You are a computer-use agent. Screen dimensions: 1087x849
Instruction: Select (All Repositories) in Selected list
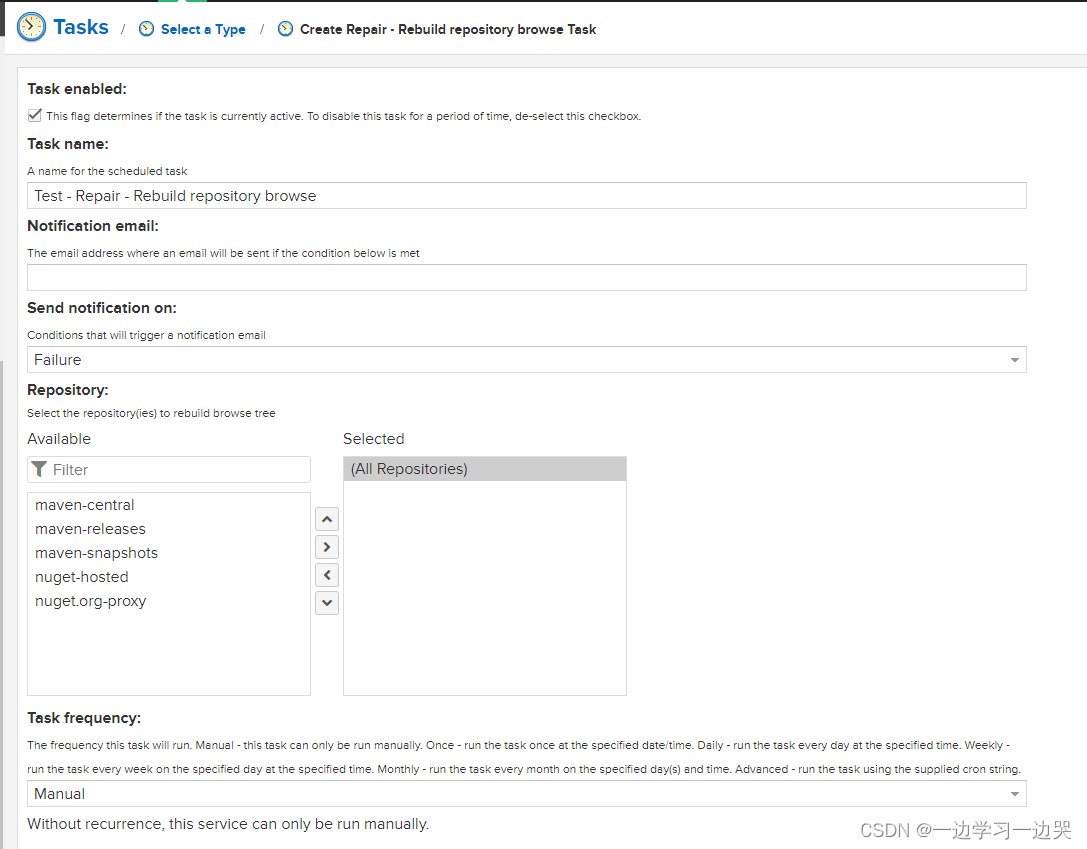(409, 469)
